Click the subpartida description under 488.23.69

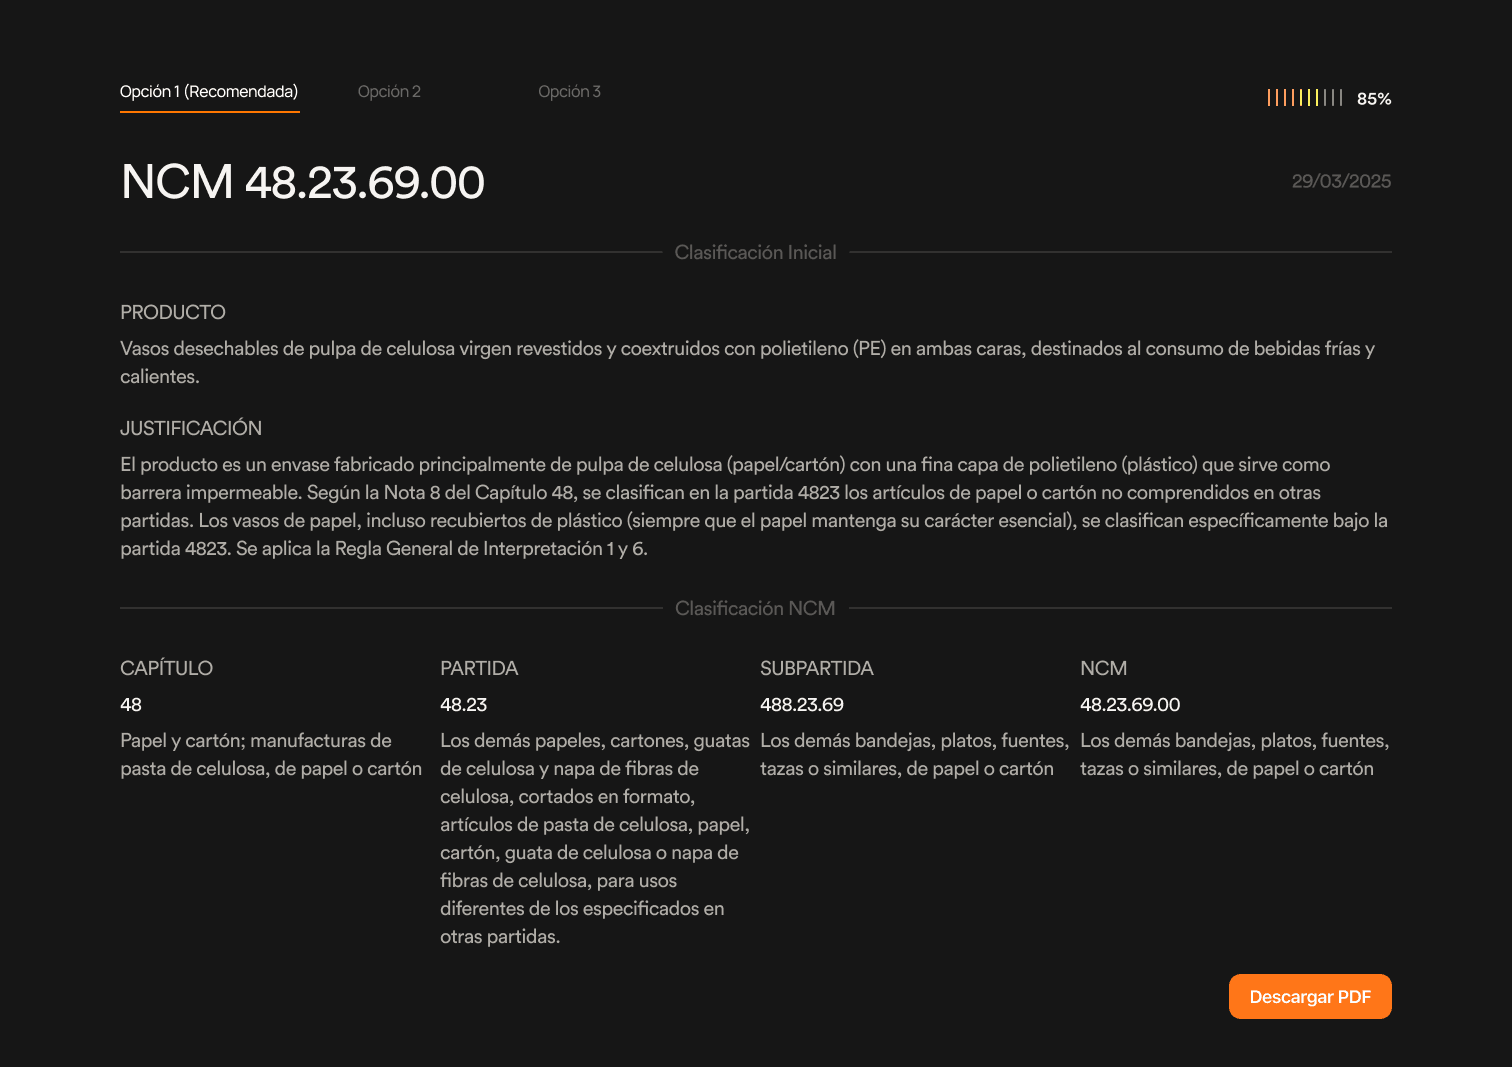(914, 755)
